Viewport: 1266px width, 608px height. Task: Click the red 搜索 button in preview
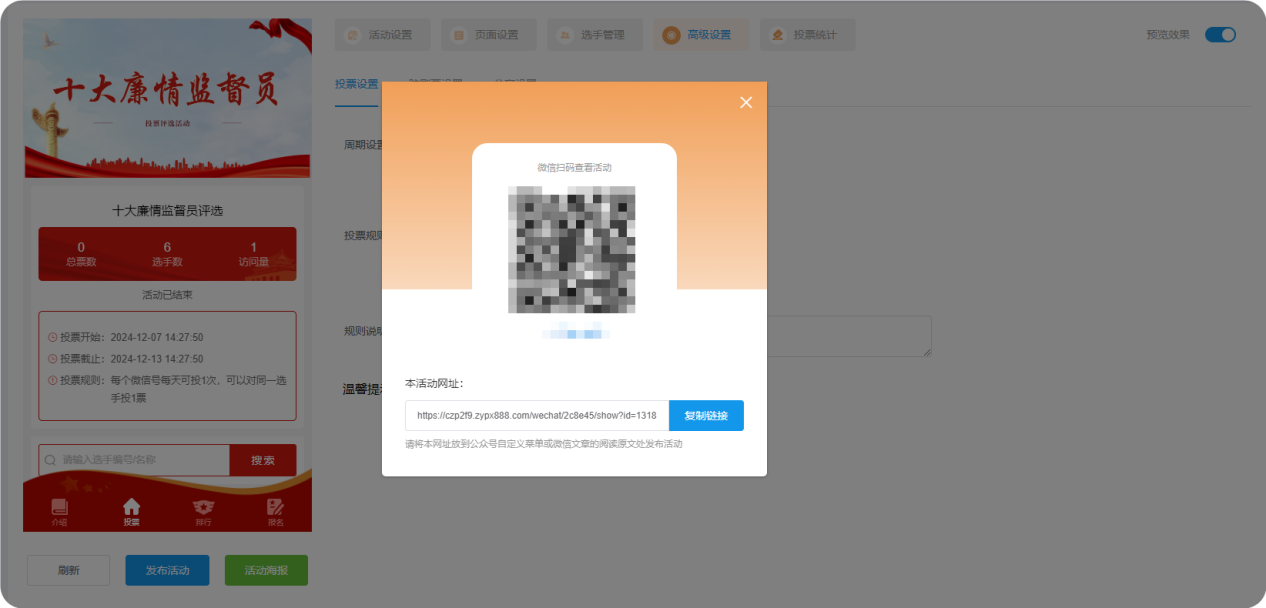click(263, 460)
